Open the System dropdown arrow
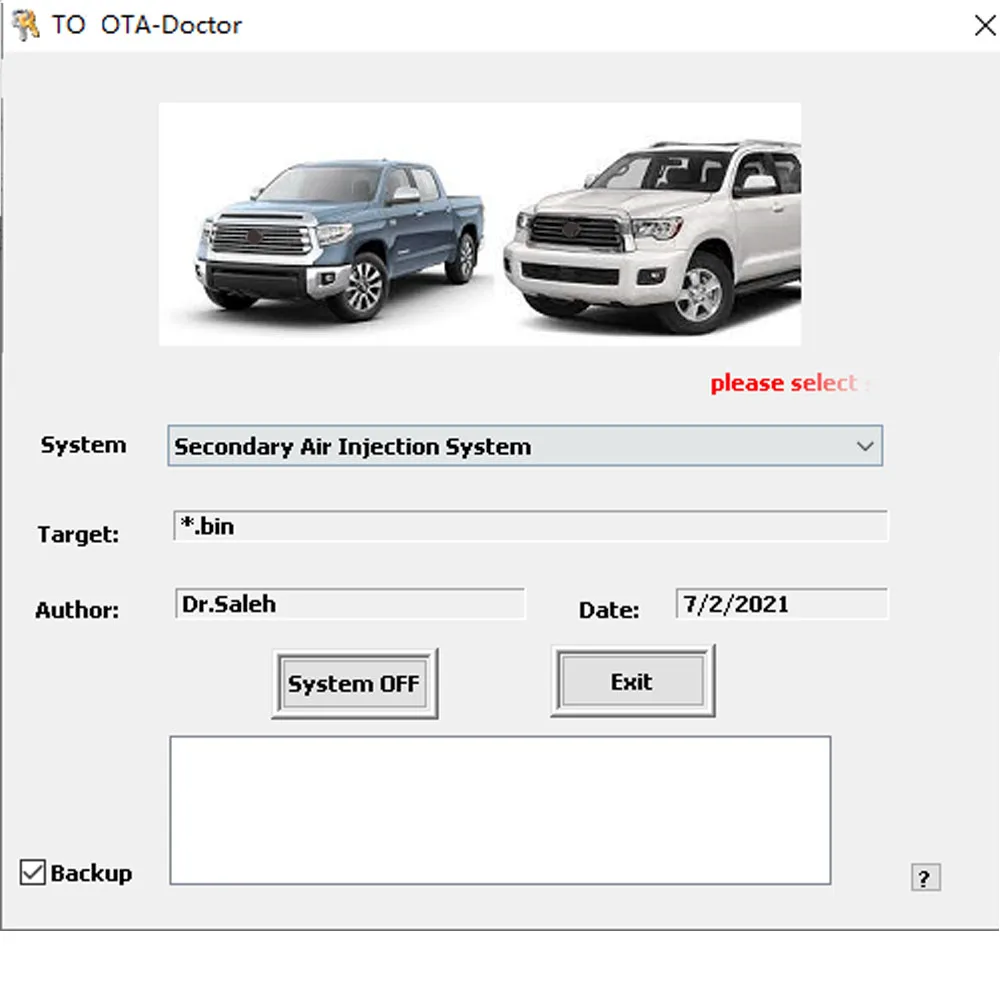The height and width of the screenshot is (1000, 1000). click(865, 446)
